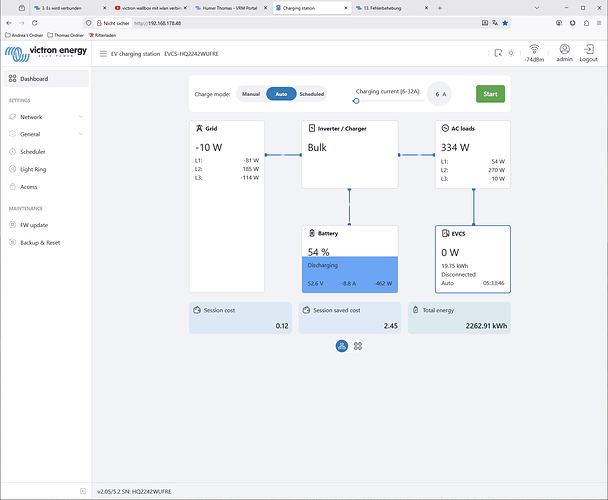The image size is (608, 500).
Task: Click the EVCS charging station icon
Action: (x=446, y=233)
